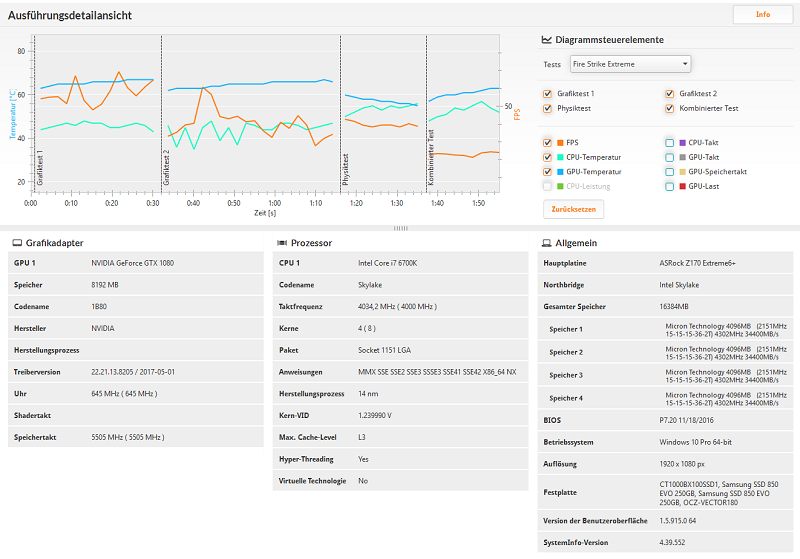This screenshot has width=800, height=559.
Task: Disable the GPU-Temperatur series checkbox
Action: pyautogui.click(x=547, y=172)
